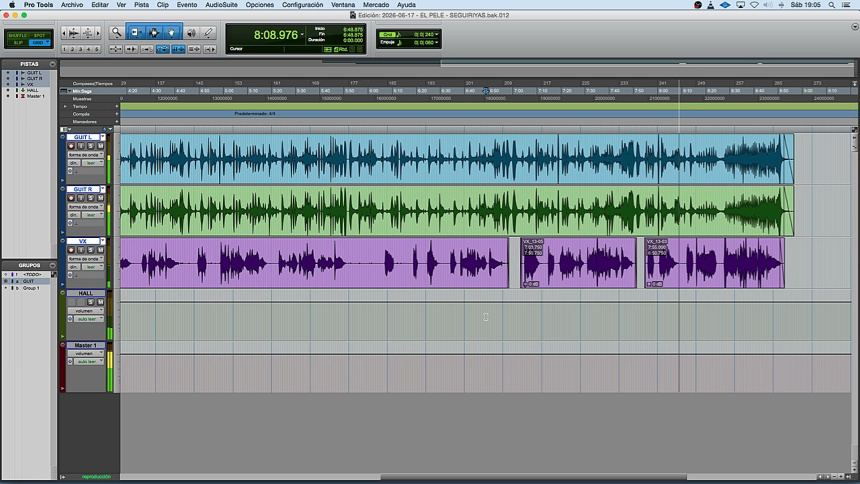
Task: Record-enable the GUIT L track
Action: 71,146
